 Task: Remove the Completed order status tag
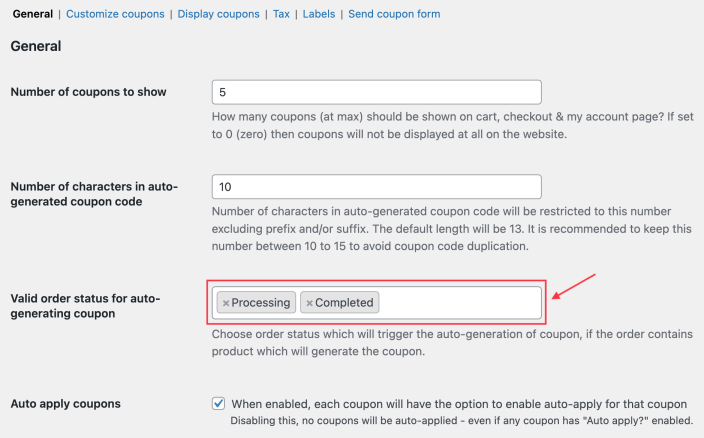pos(310,303)
